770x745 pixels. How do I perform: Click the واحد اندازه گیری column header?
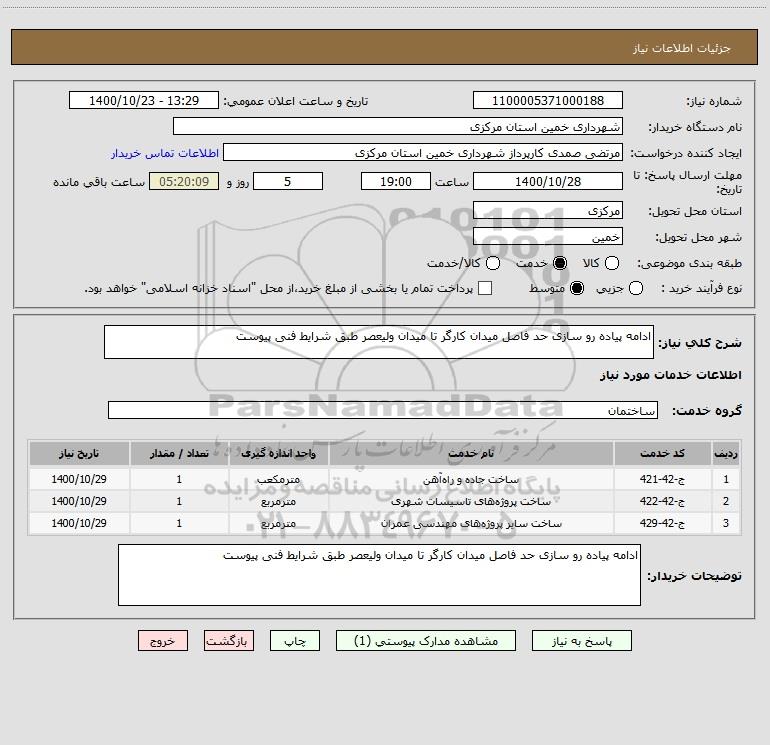click(x=278, y=453)
